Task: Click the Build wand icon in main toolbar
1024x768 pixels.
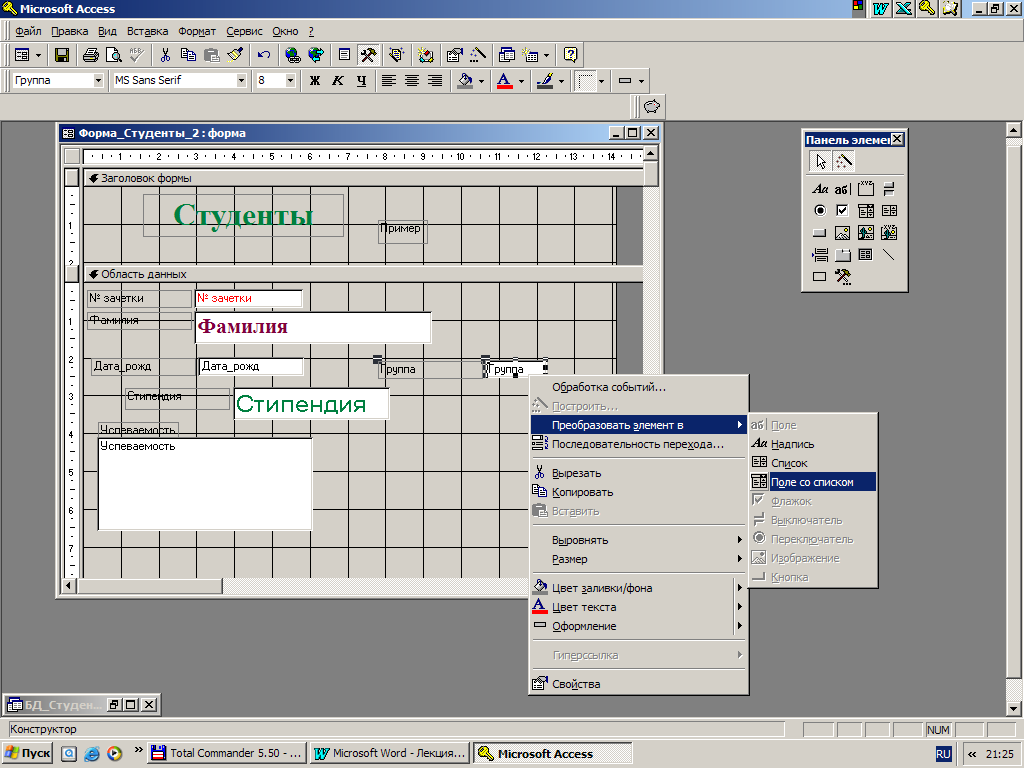Action: pos(477,55)
